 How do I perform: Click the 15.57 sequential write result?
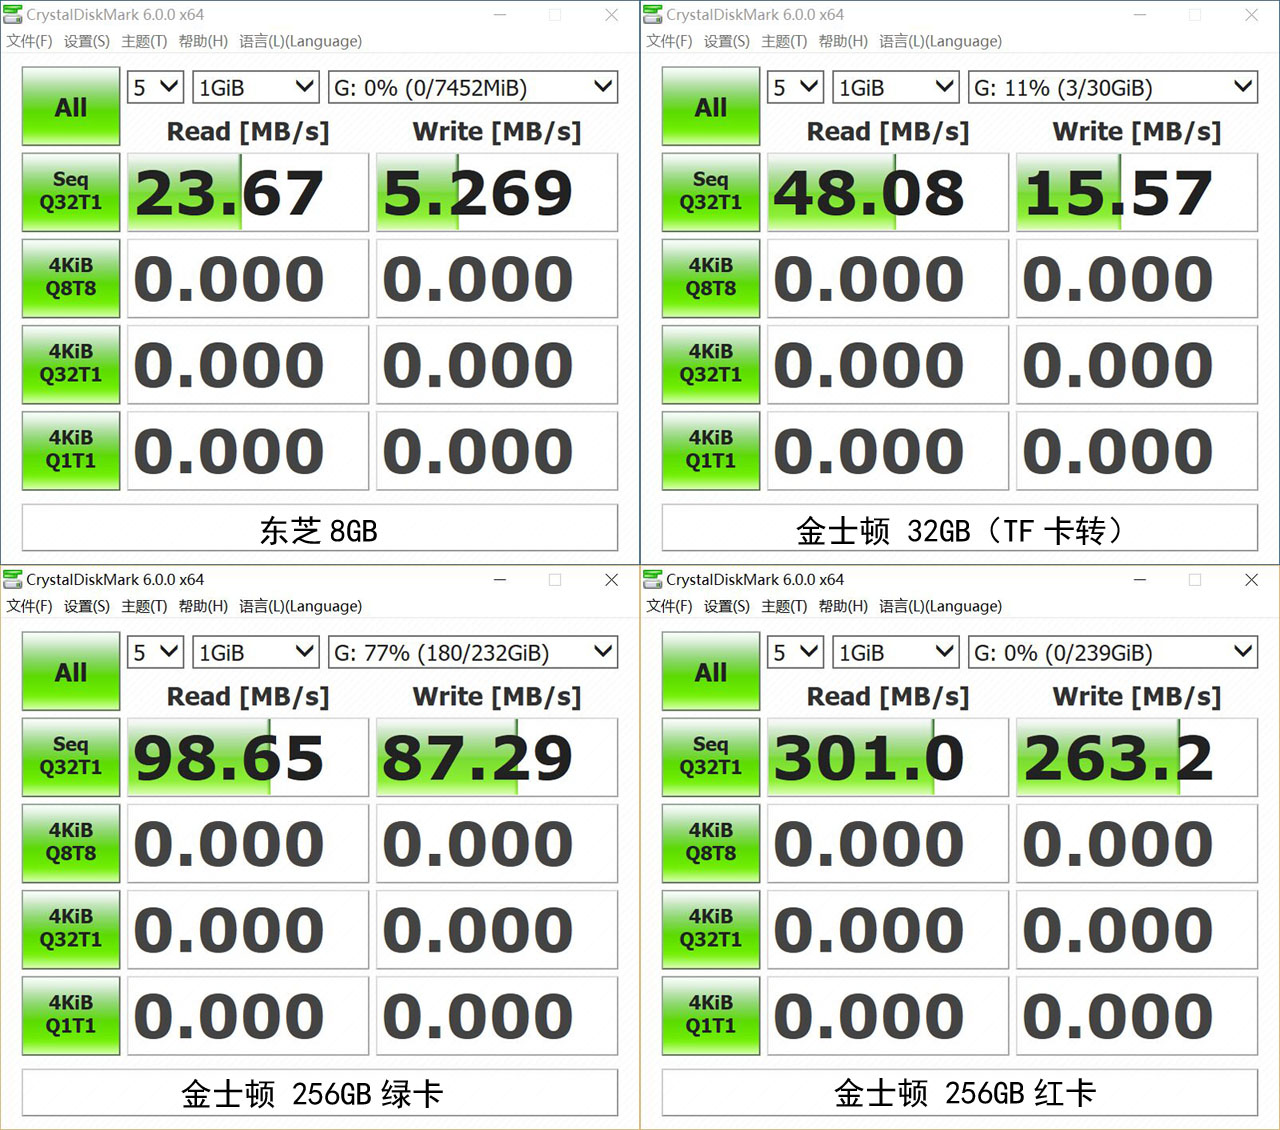1137,192
